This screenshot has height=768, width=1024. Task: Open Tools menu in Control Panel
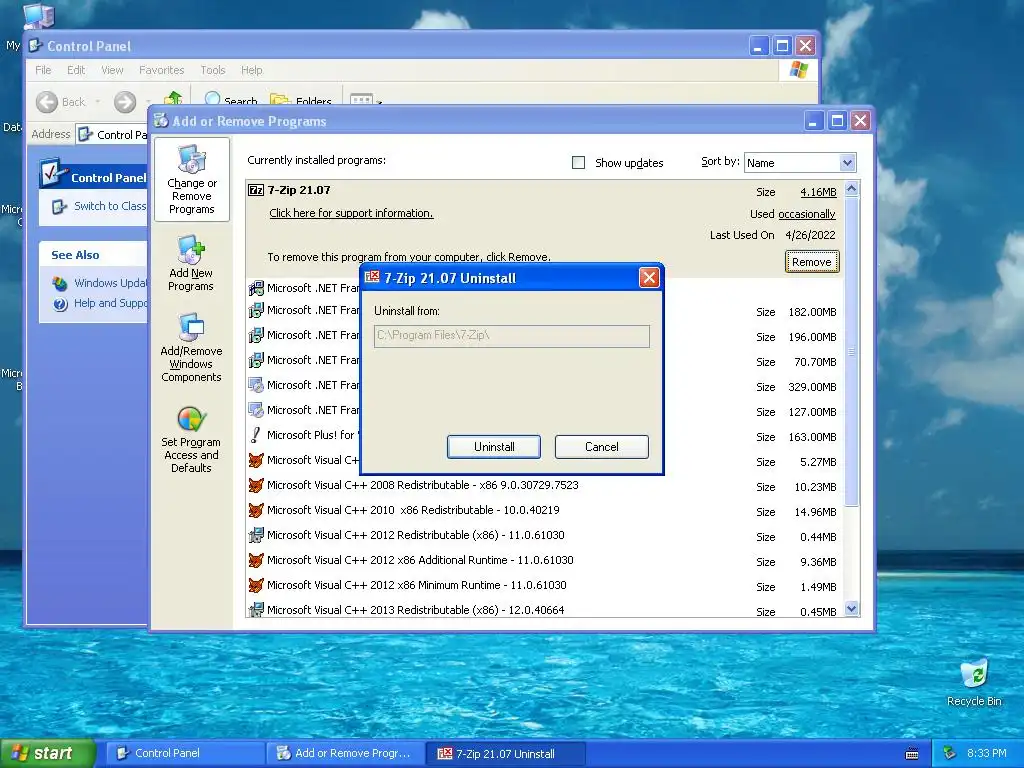coord(212,70)
